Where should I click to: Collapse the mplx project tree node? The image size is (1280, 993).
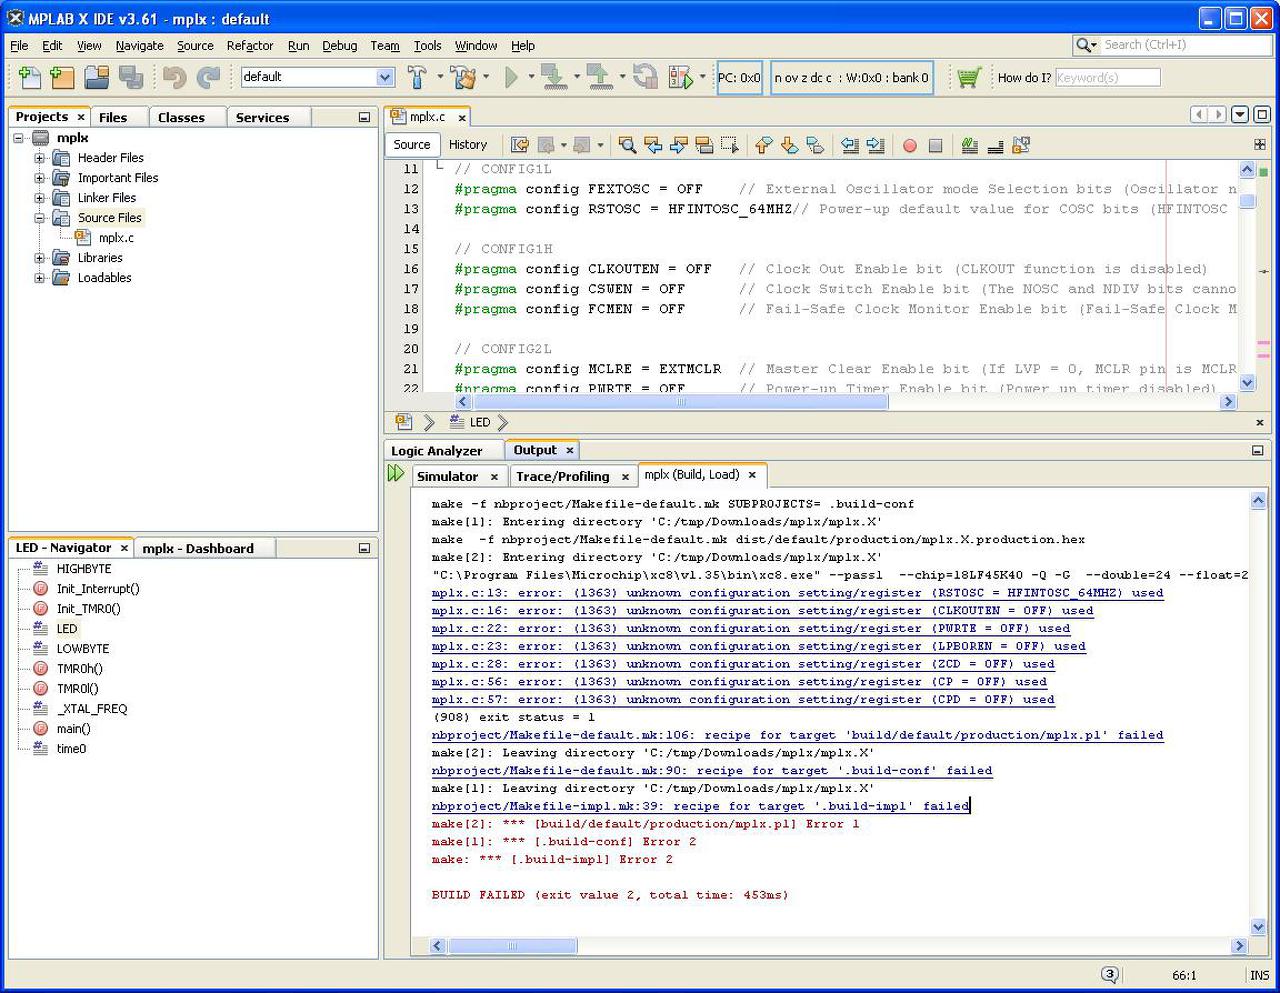click(18, 138)
